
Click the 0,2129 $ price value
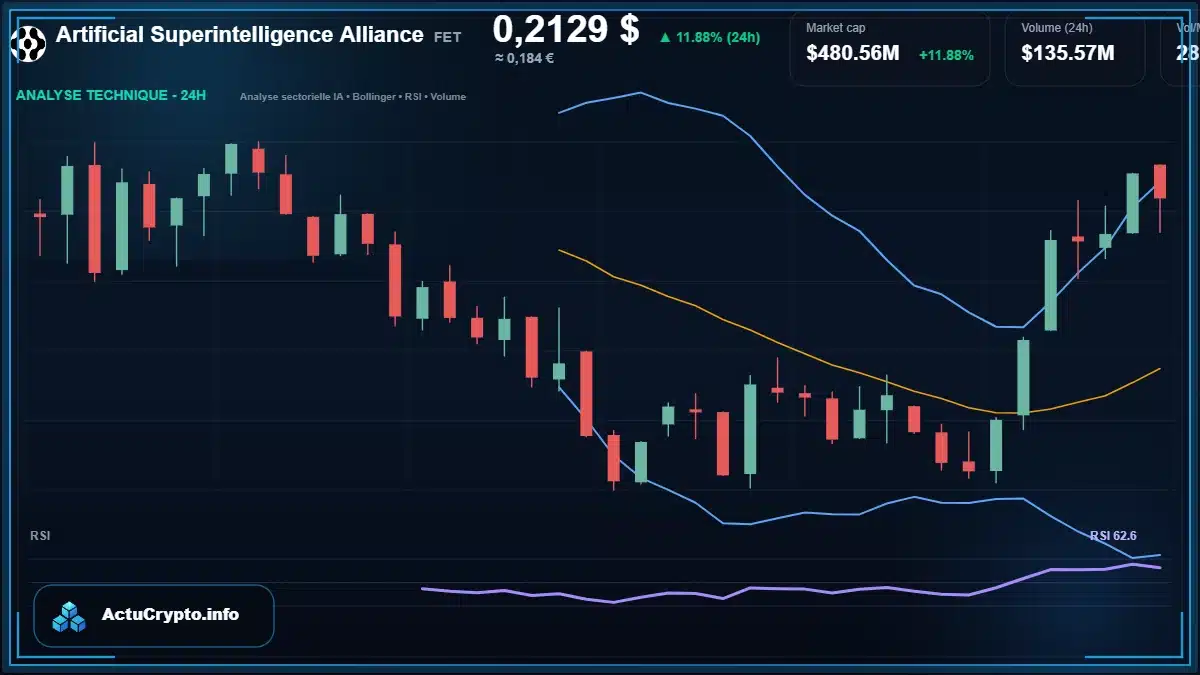click(566, 30)
